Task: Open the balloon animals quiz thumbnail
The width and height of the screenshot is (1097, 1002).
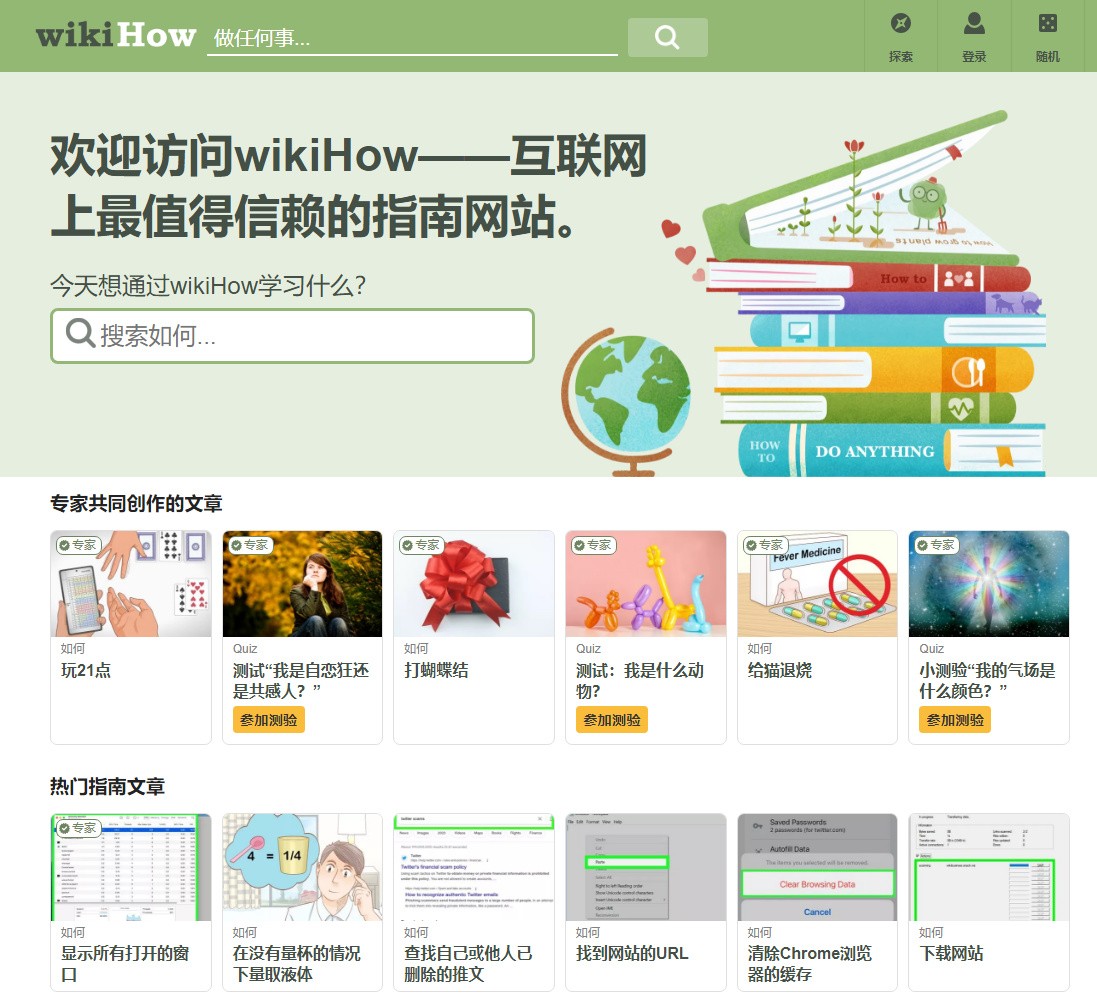Action: point(646,584)
